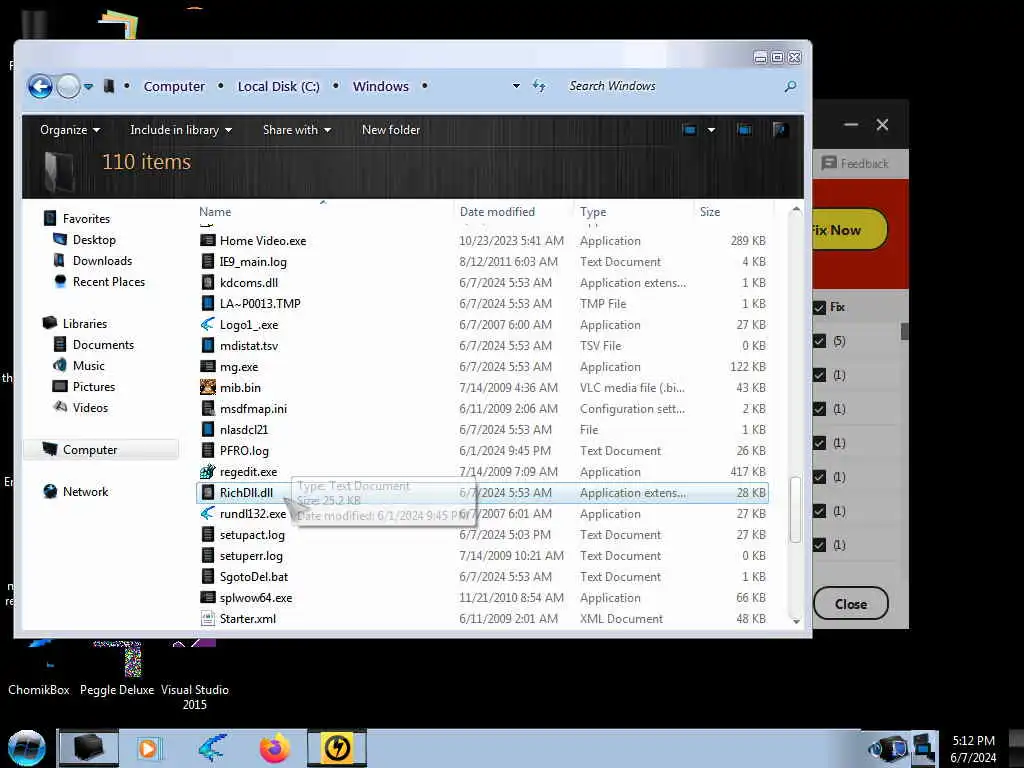Viewport: 1024px width, 768px height.
Task: Select the kdcoms.dll file icon
Action: coord(208,282)
